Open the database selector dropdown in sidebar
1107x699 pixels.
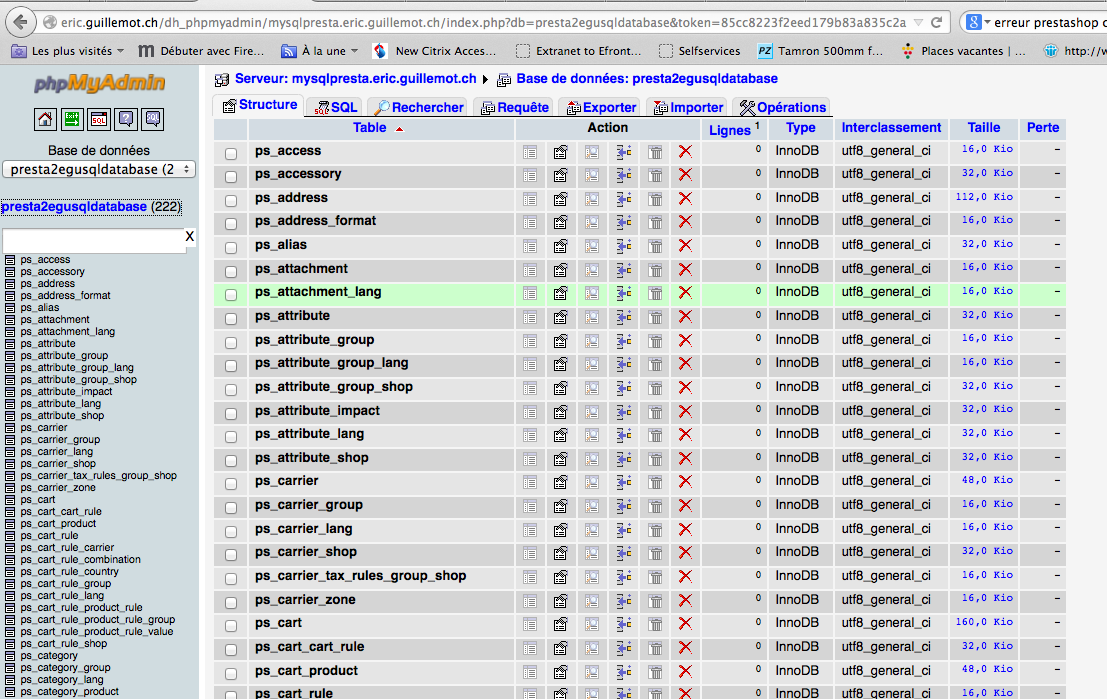[99, 169]
